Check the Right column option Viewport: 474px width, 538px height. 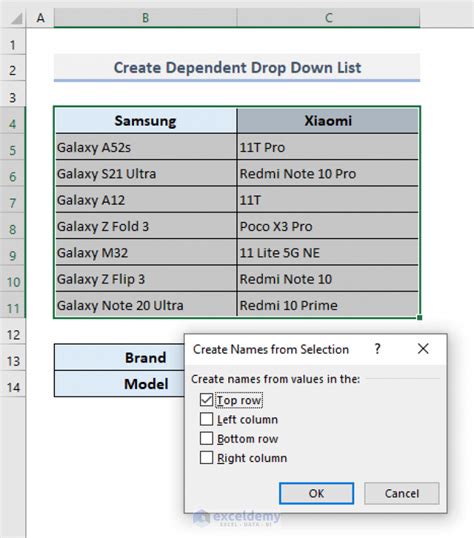point(206,458)
